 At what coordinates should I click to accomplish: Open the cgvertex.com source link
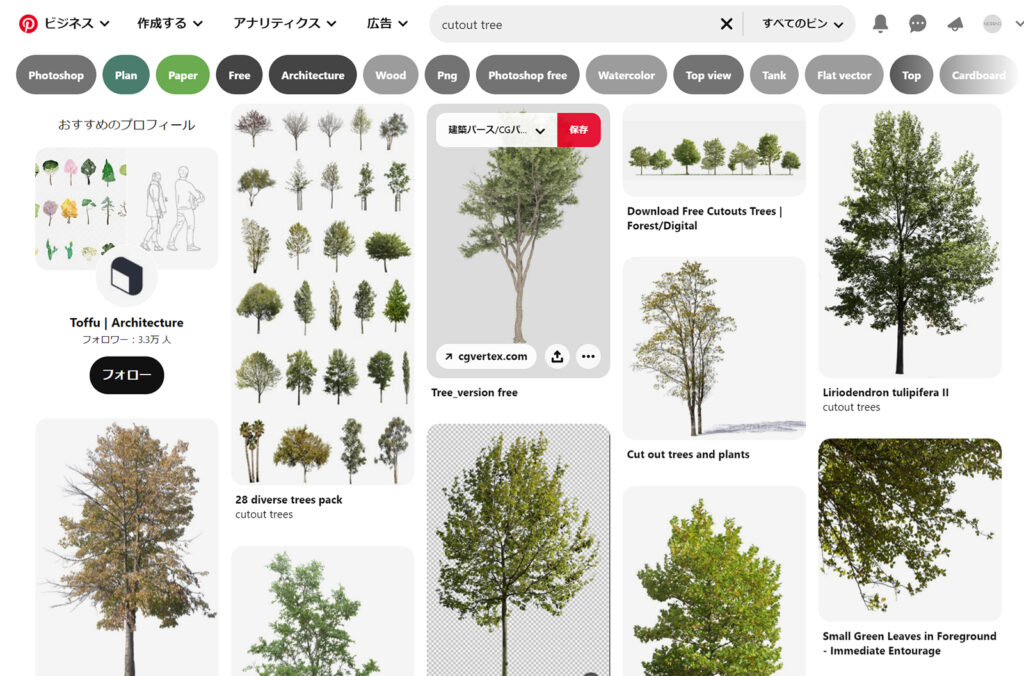coord(487,357)
